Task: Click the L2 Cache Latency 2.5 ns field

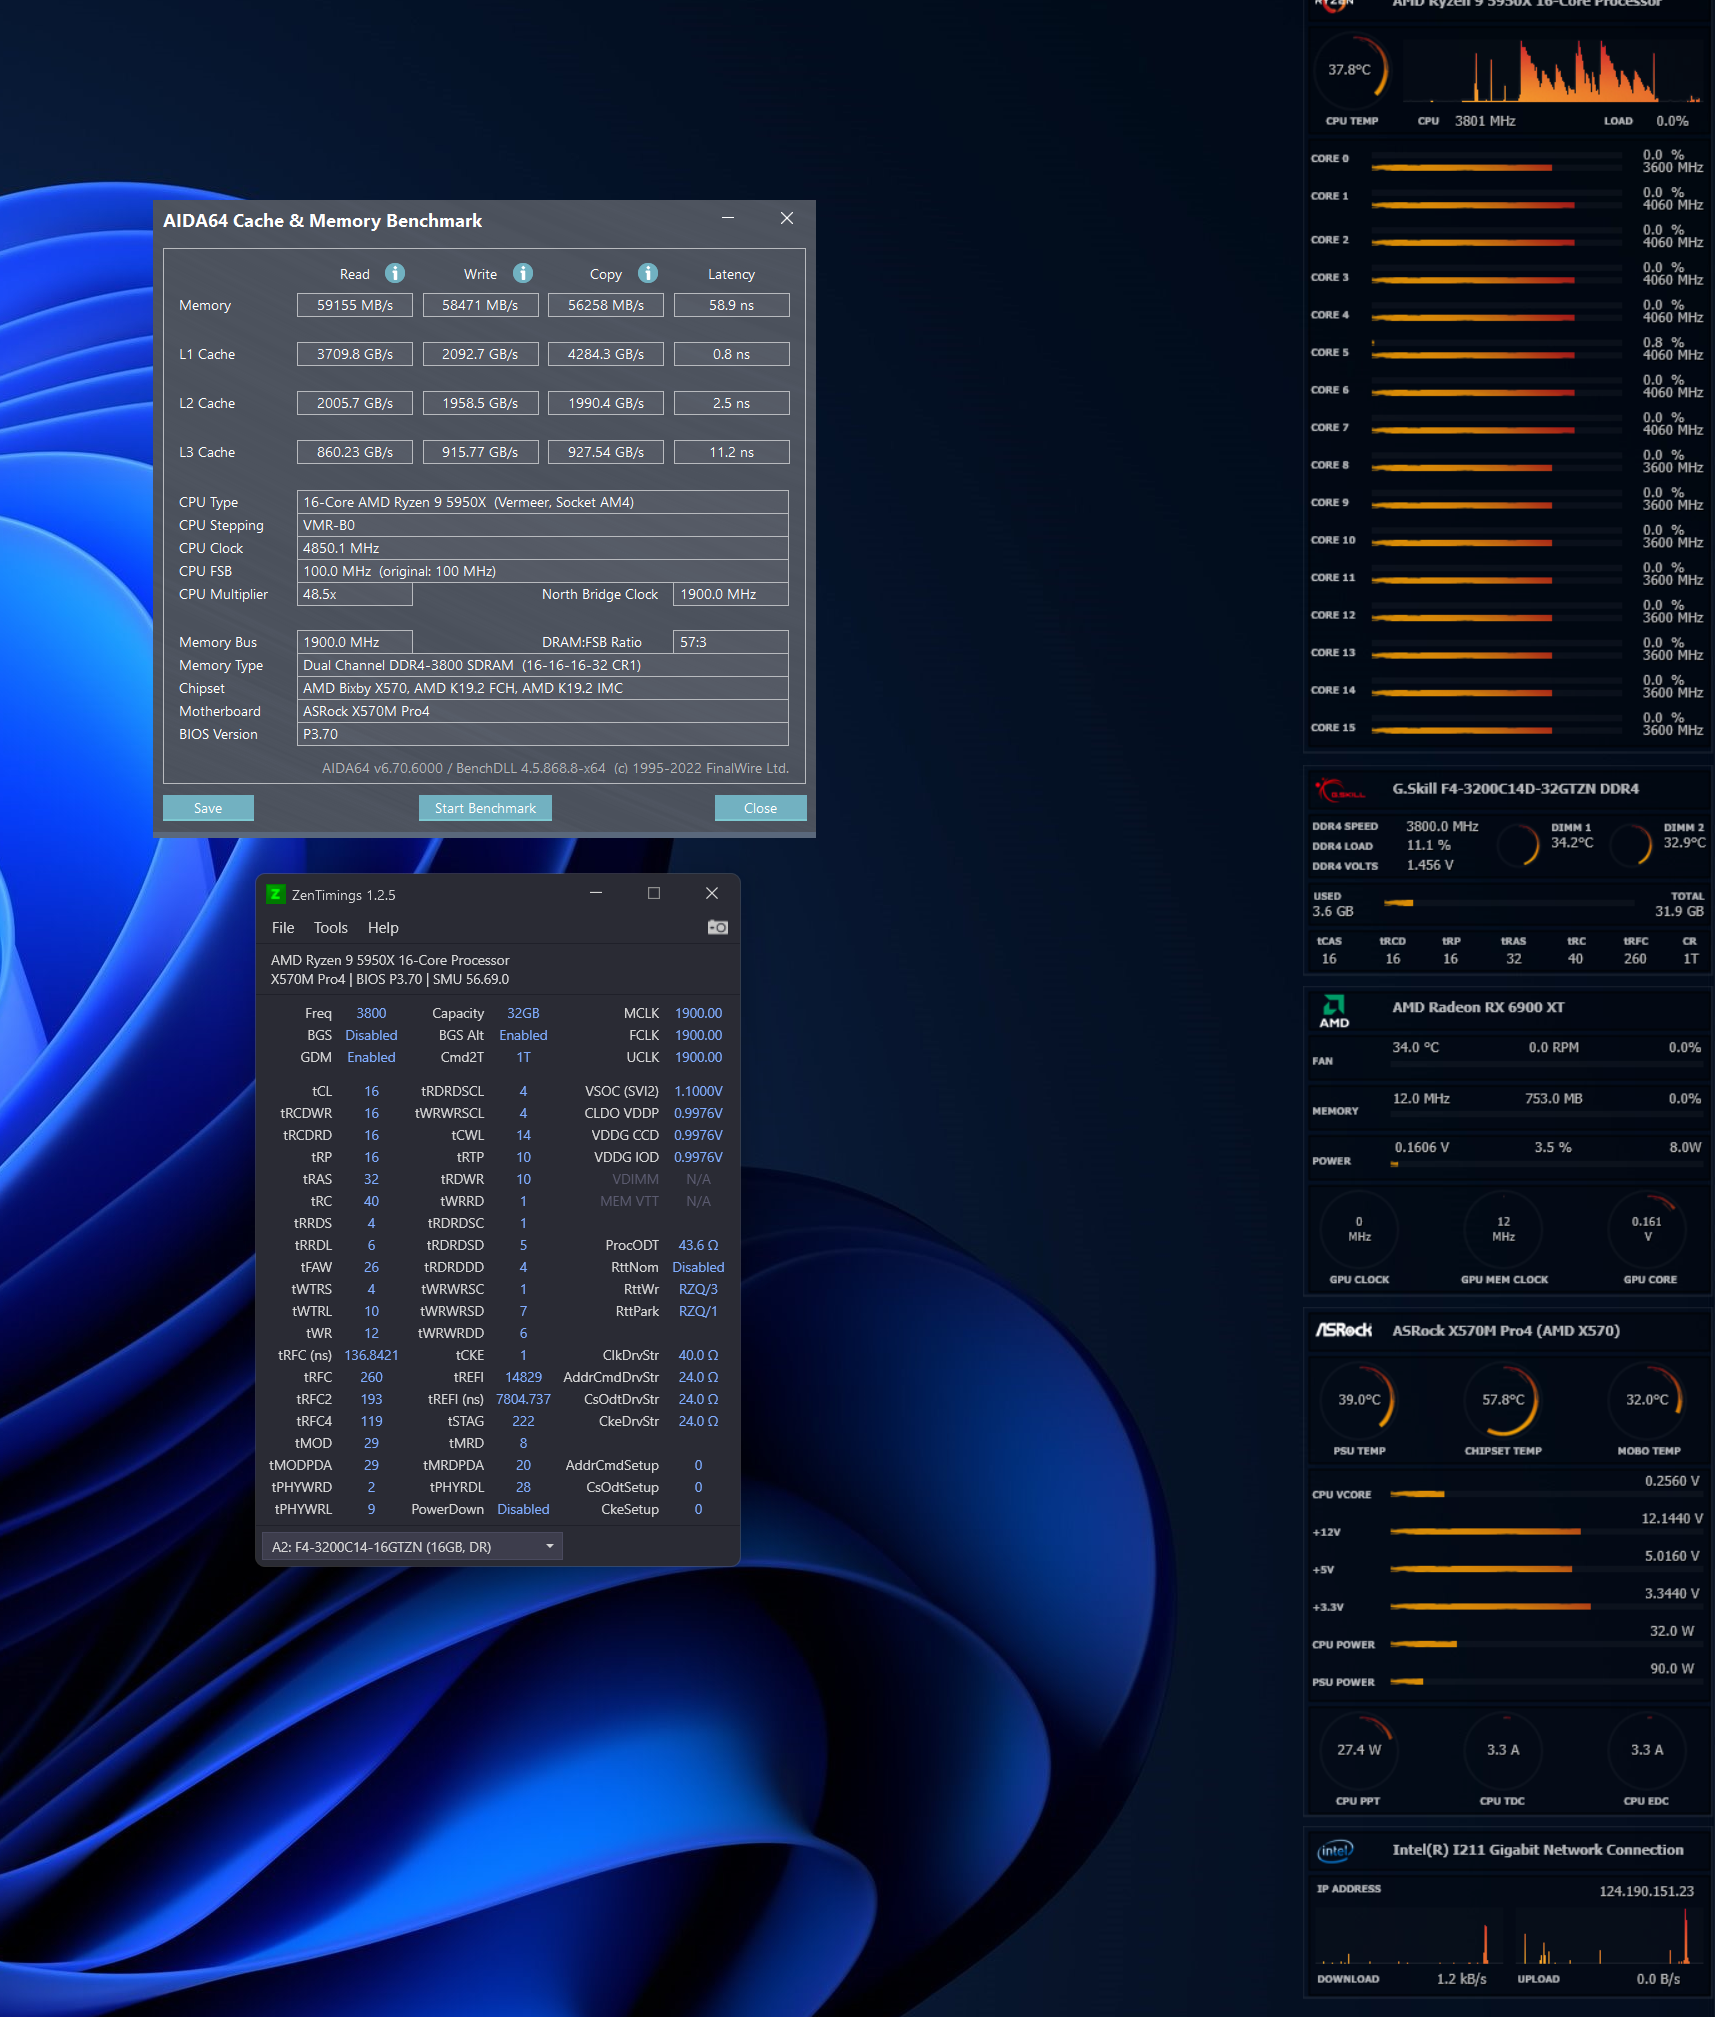Action: click(732, 403)
